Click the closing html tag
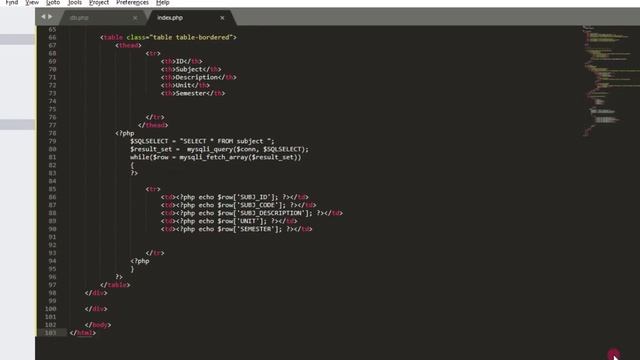The height and width of the screenshot is (360, 640). (83, 333)
